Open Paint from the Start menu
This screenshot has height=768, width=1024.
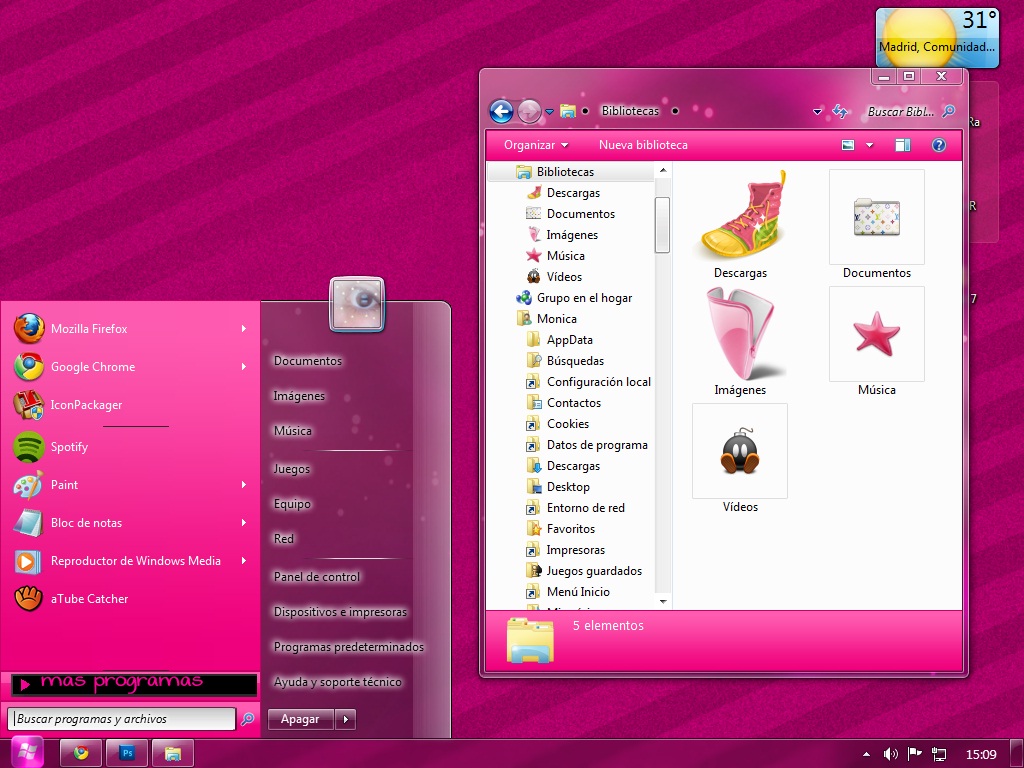63,484
